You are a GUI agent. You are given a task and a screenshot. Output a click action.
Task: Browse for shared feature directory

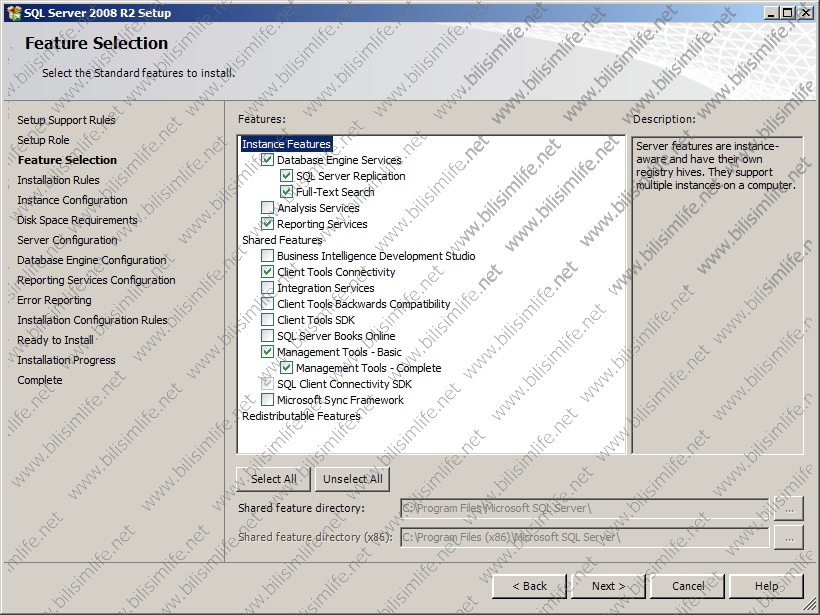coord(789,508)
